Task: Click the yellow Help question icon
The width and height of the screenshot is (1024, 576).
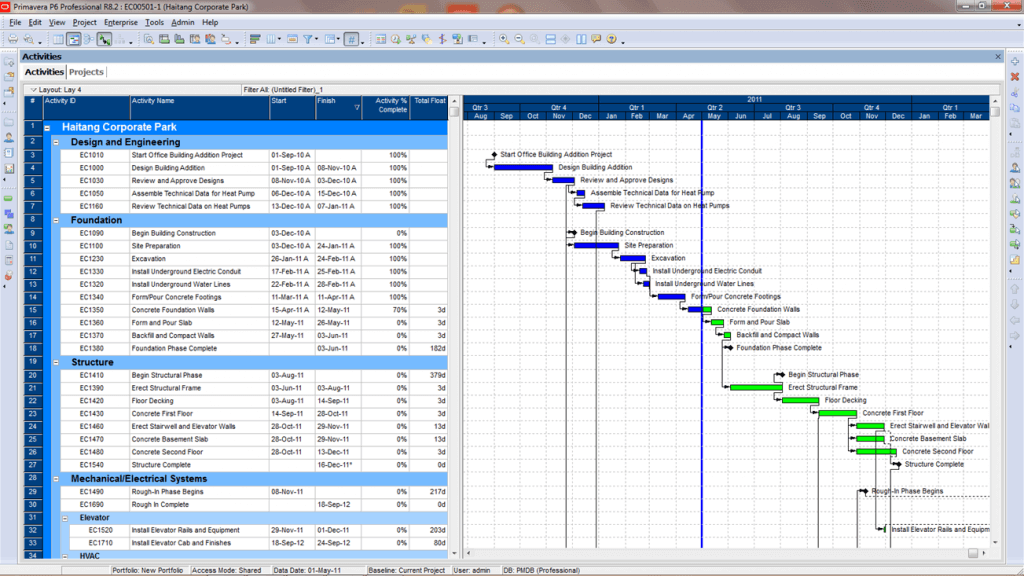Action: (612, 40)
